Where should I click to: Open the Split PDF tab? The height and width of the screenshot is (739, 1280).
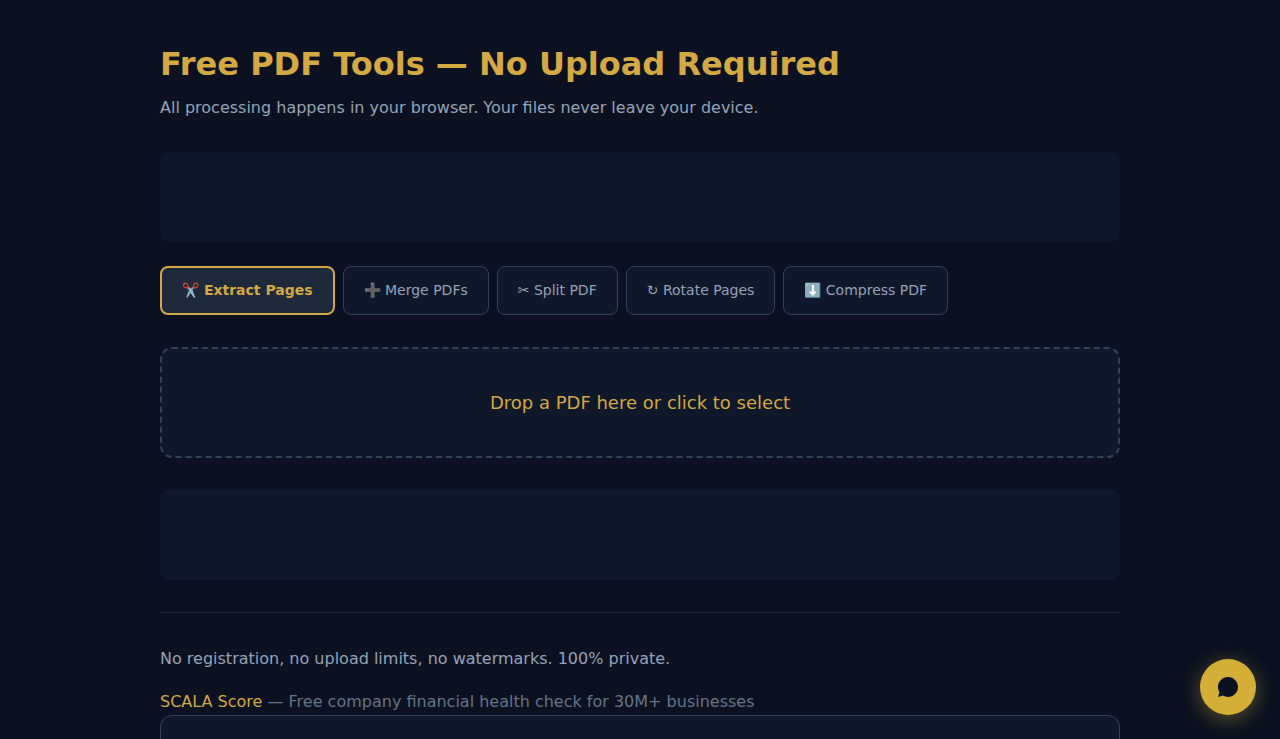click(x=557, y=290)
